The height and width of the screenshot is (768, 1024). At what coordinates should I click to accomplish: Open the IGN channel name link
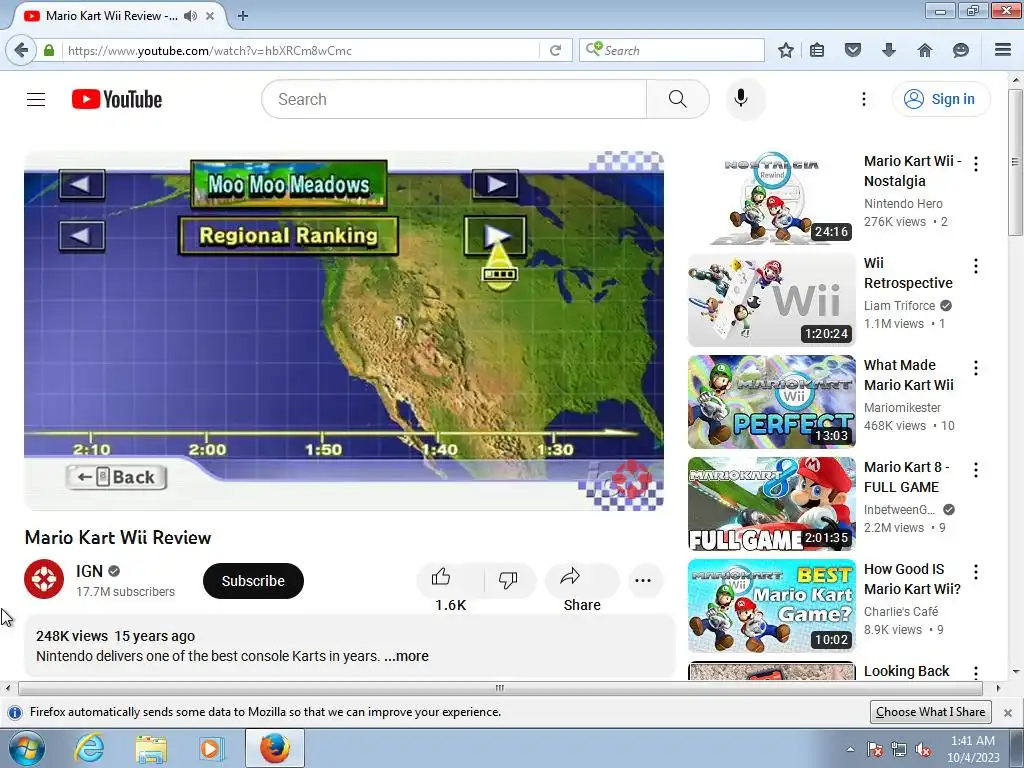pyautogui.click(x=89, y=571)
